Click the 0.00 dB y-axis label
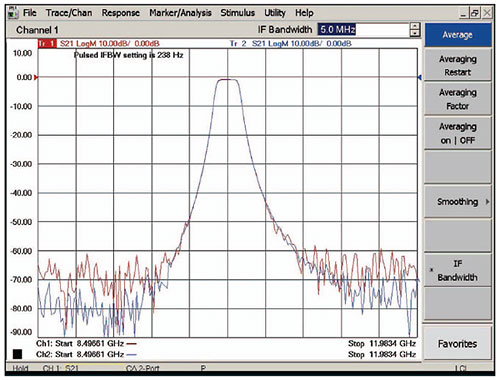500x380 pixels. [24, 77]
